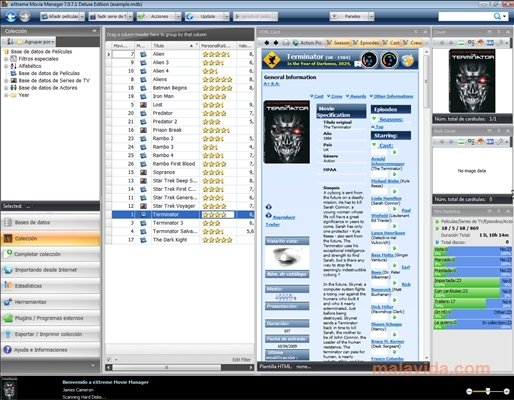
Task: Click the TV series icon on the Lost row
Action: (143, 105)
